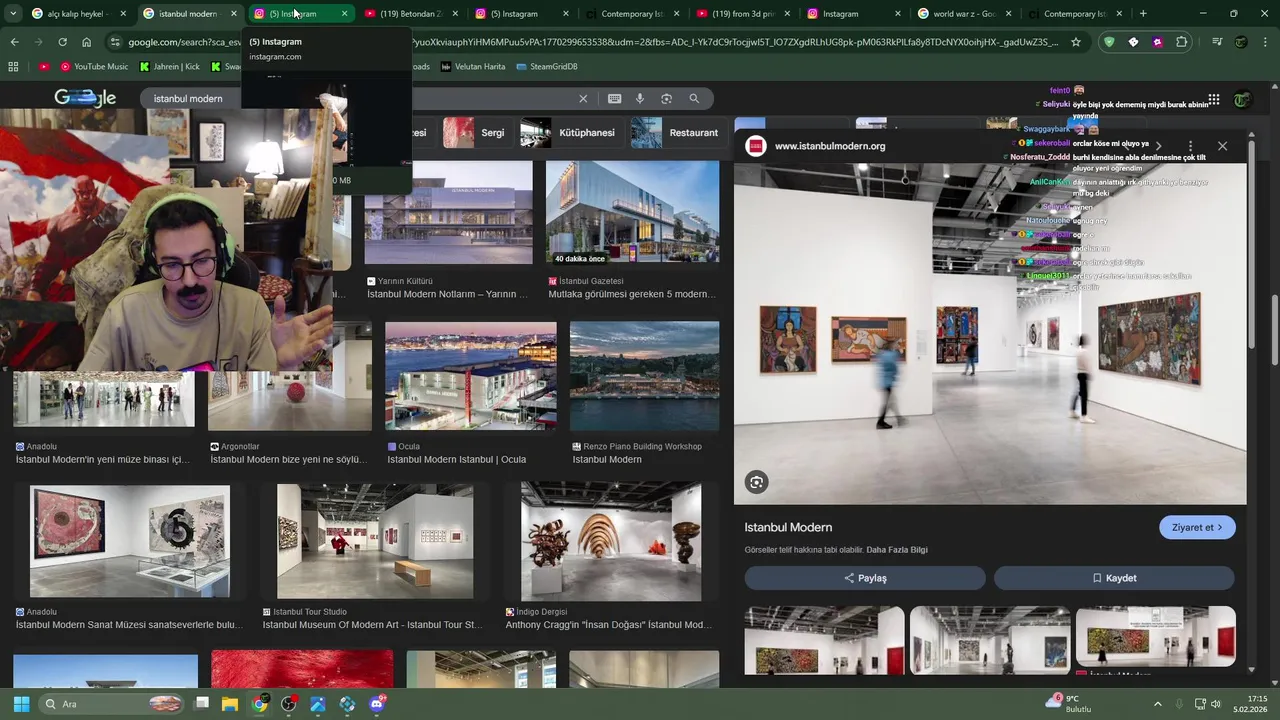Viewport: 1280px width, 720px height.
Task: Click the large gallery preview image
Action: [990, 334]
